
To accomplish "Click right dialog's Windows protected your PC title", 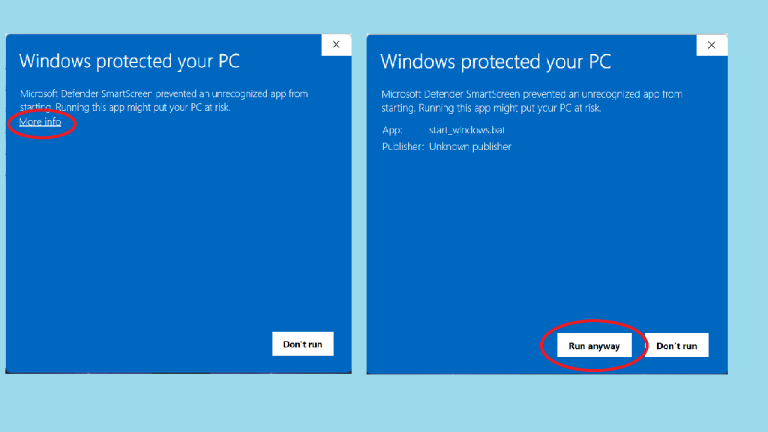I will [x=496, y=62].
